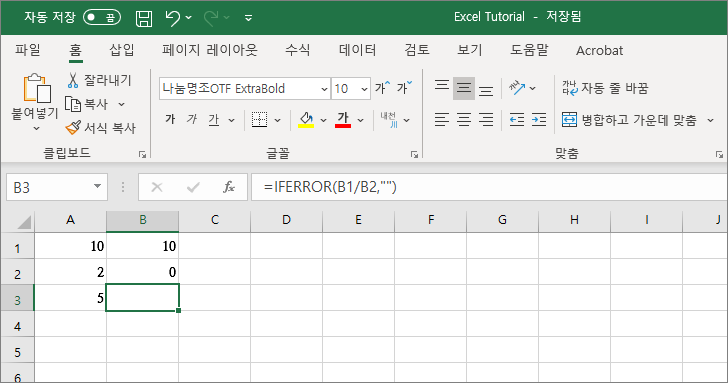Toggle bold 가 formatting
Viewport: 728px width, 383px height.
[170, 120]
